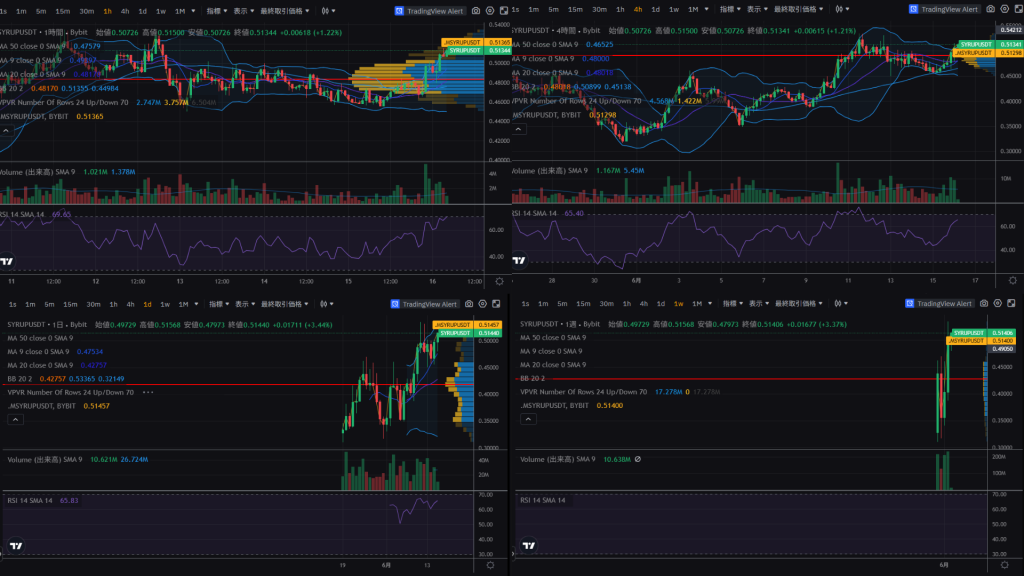This screenshot has height=576, width=1024.
Task: Click the TradingView logo on the daily chart
Action: point(16,545)
